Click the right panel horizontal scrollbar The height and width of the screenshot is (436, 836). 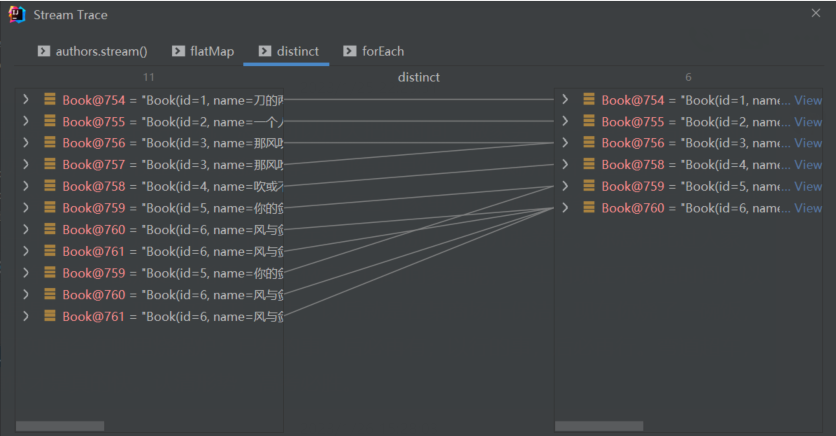tap(600, 426)
